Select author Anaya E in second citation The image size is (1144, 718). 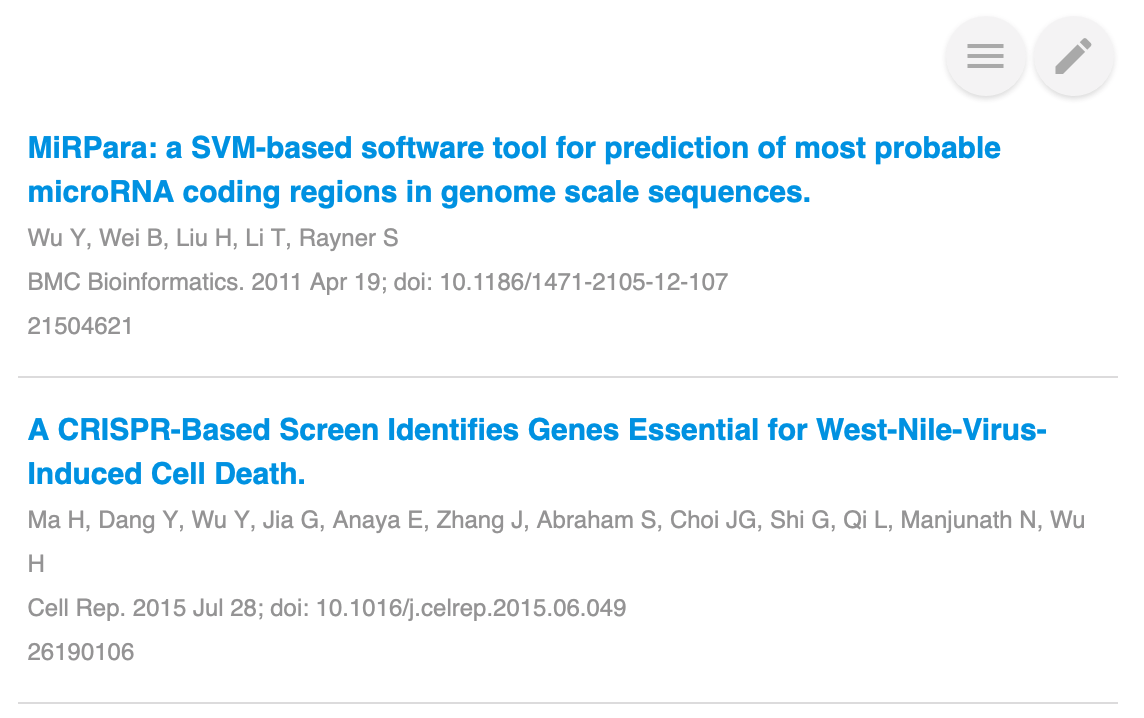pos(378,520)
